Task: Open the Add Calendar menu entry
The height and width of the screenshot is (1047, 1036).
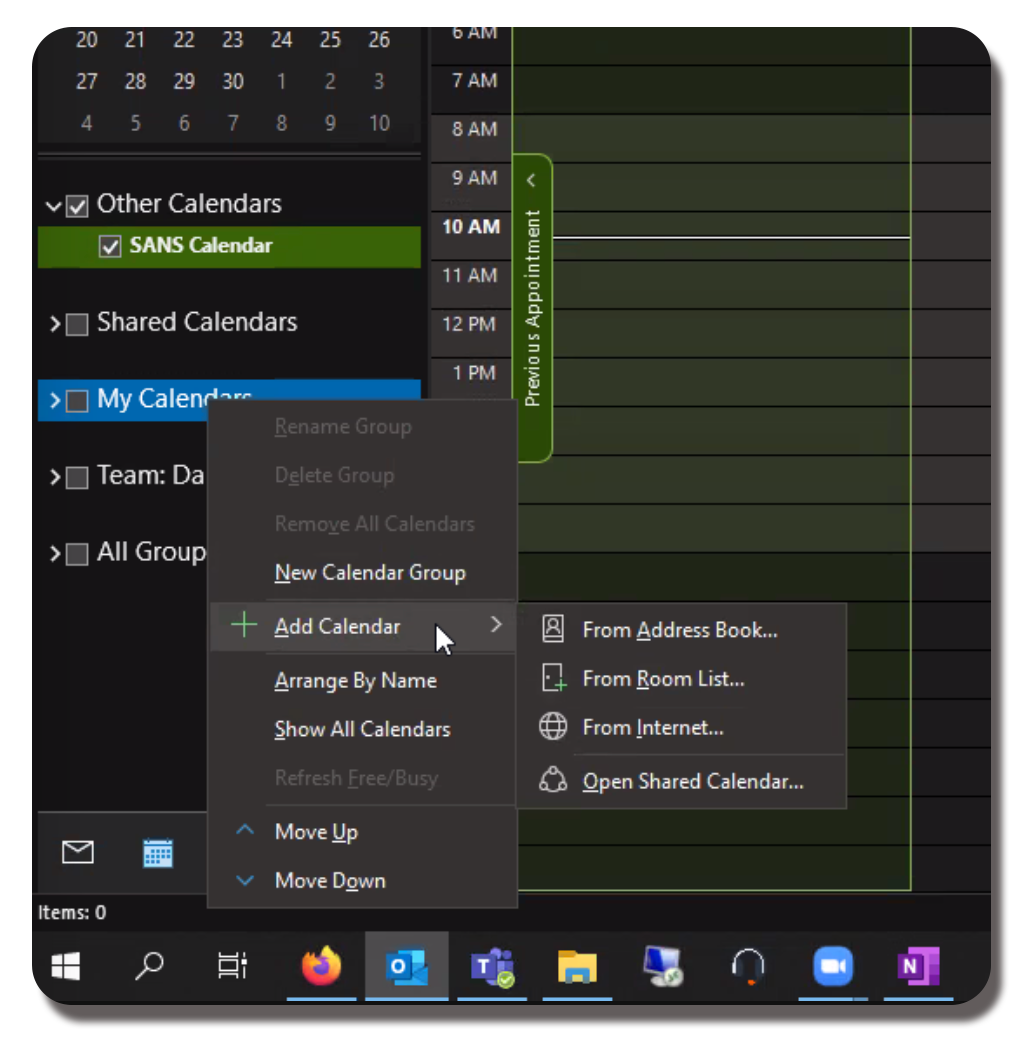Action: (363, 626)
